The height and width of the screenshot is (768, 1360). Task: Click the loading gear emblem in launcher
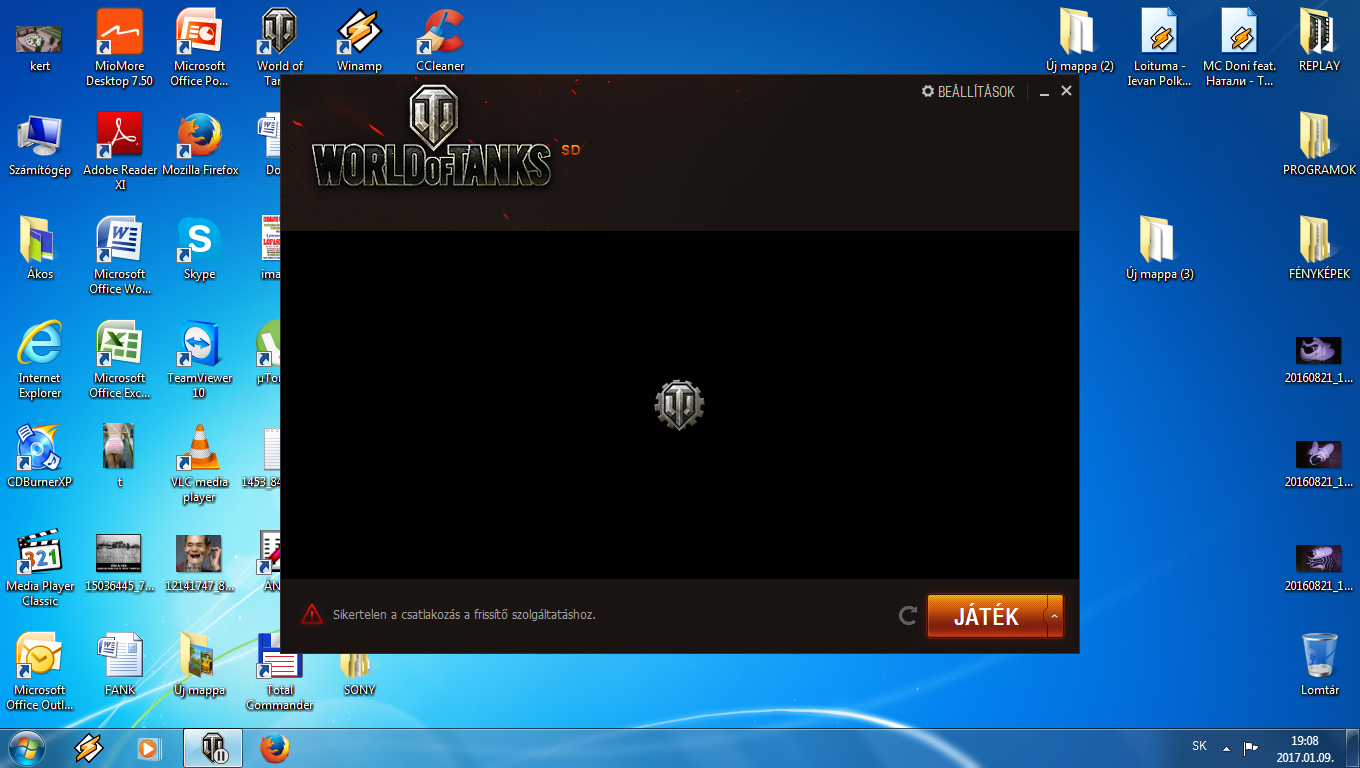click(680, 405)
